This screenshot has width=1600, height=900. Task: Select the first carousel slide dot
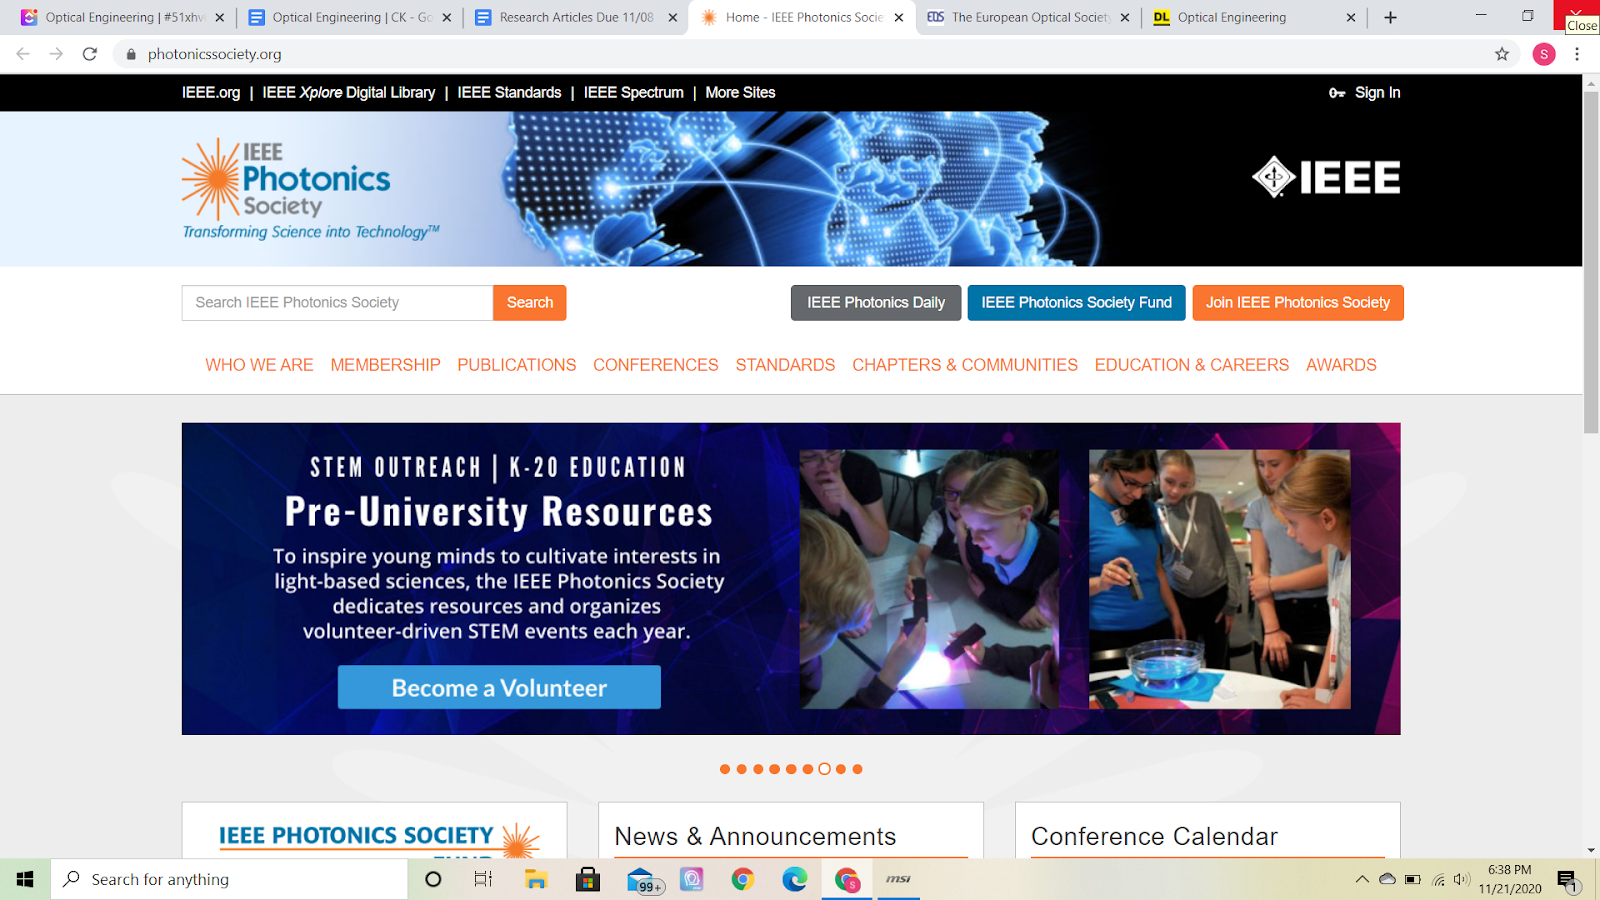725,769
